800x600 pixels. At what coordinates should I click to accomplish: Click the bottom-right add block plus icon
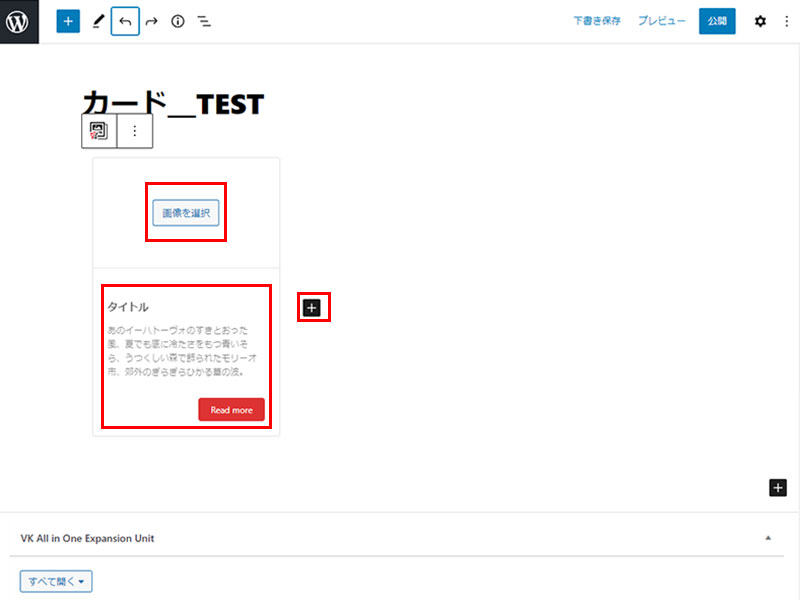coord(778,487)
